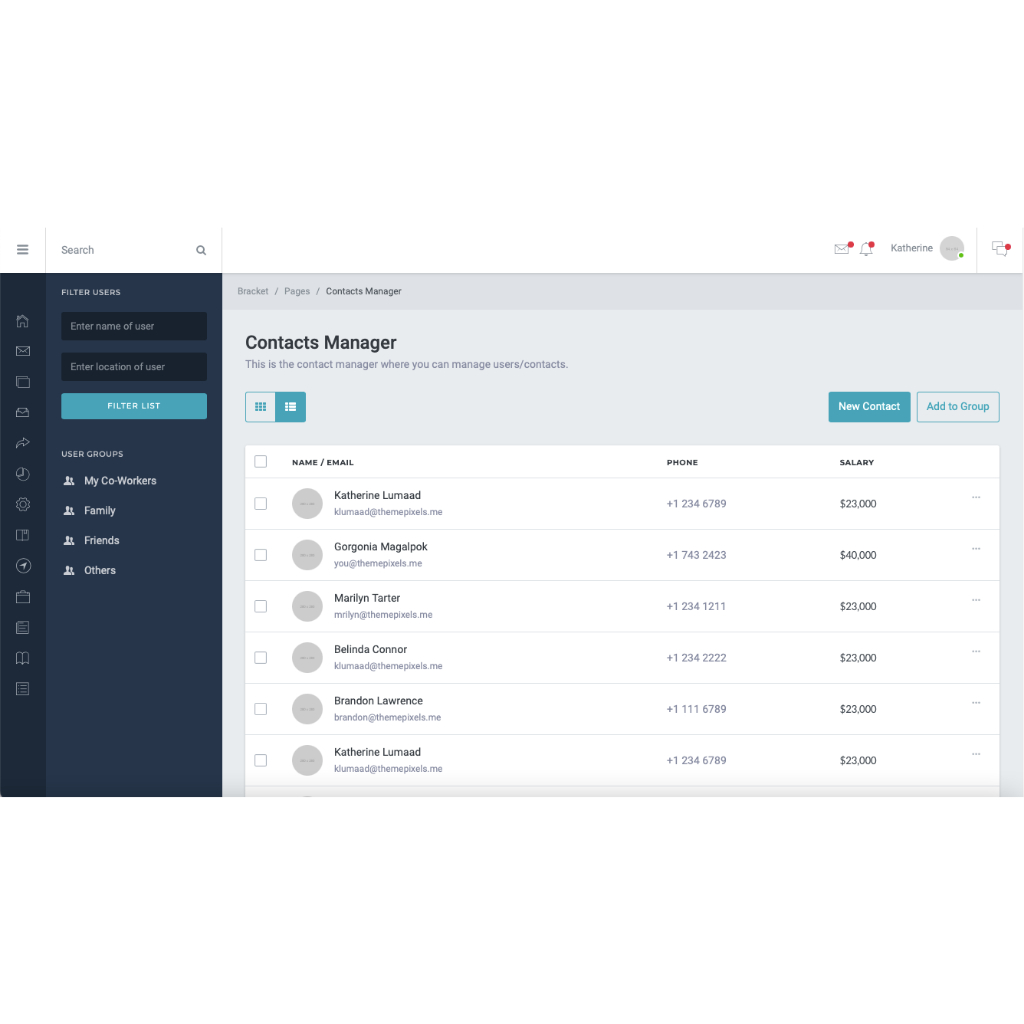Click phone number +1 743 2423
The width and height of the screenshot is (1024, 1024).
pos(696,555)
